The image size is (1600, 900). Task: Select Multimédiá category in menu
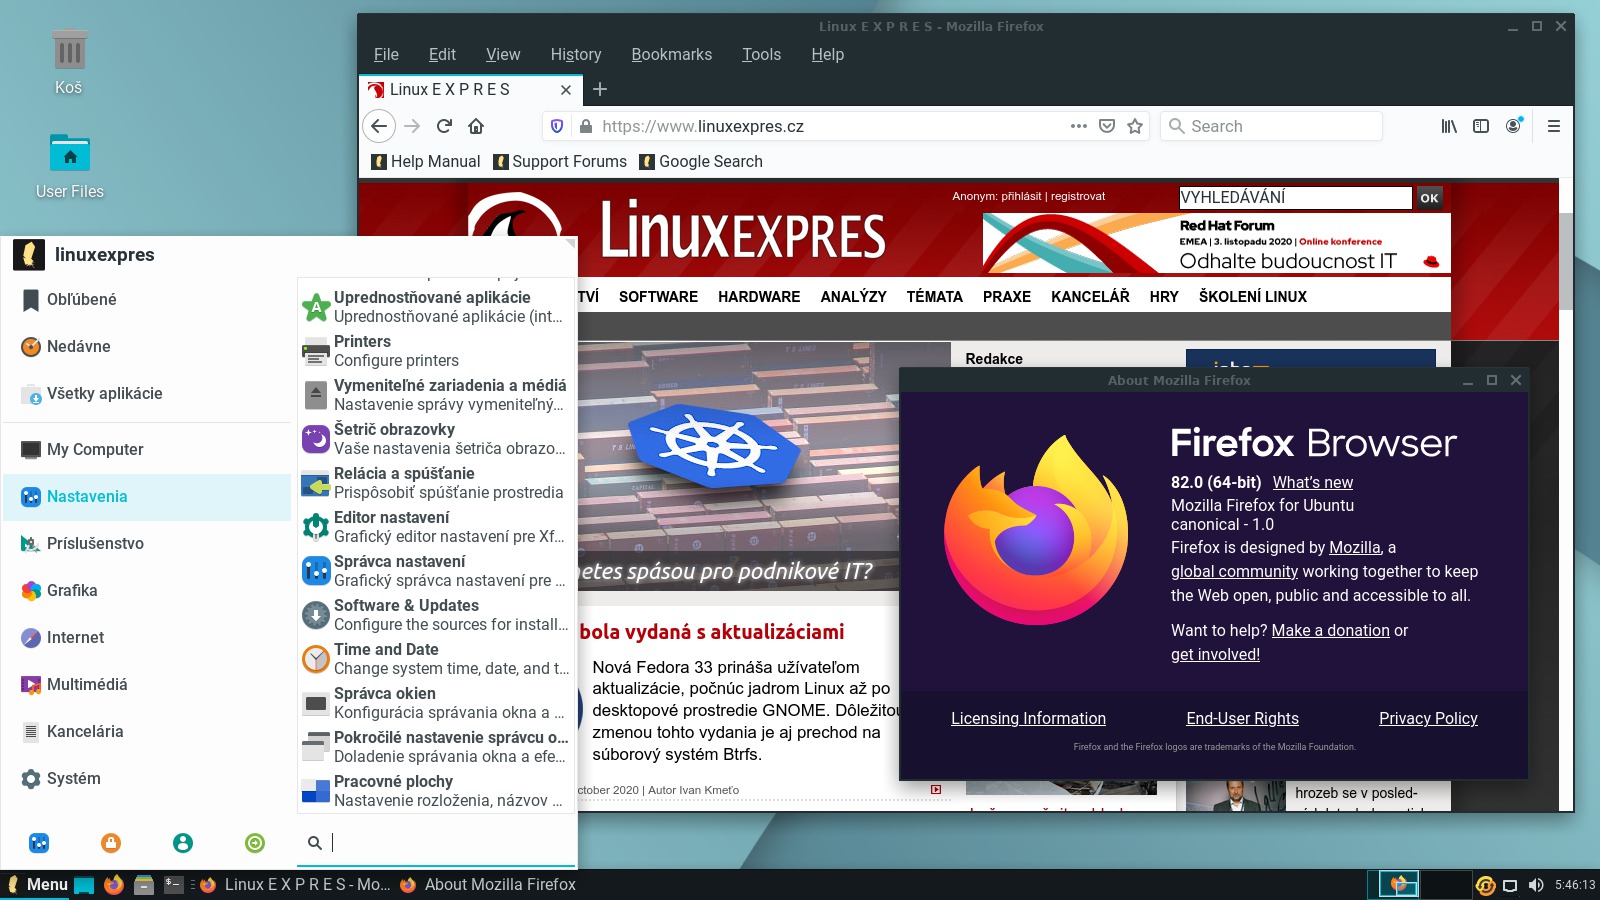87,684
